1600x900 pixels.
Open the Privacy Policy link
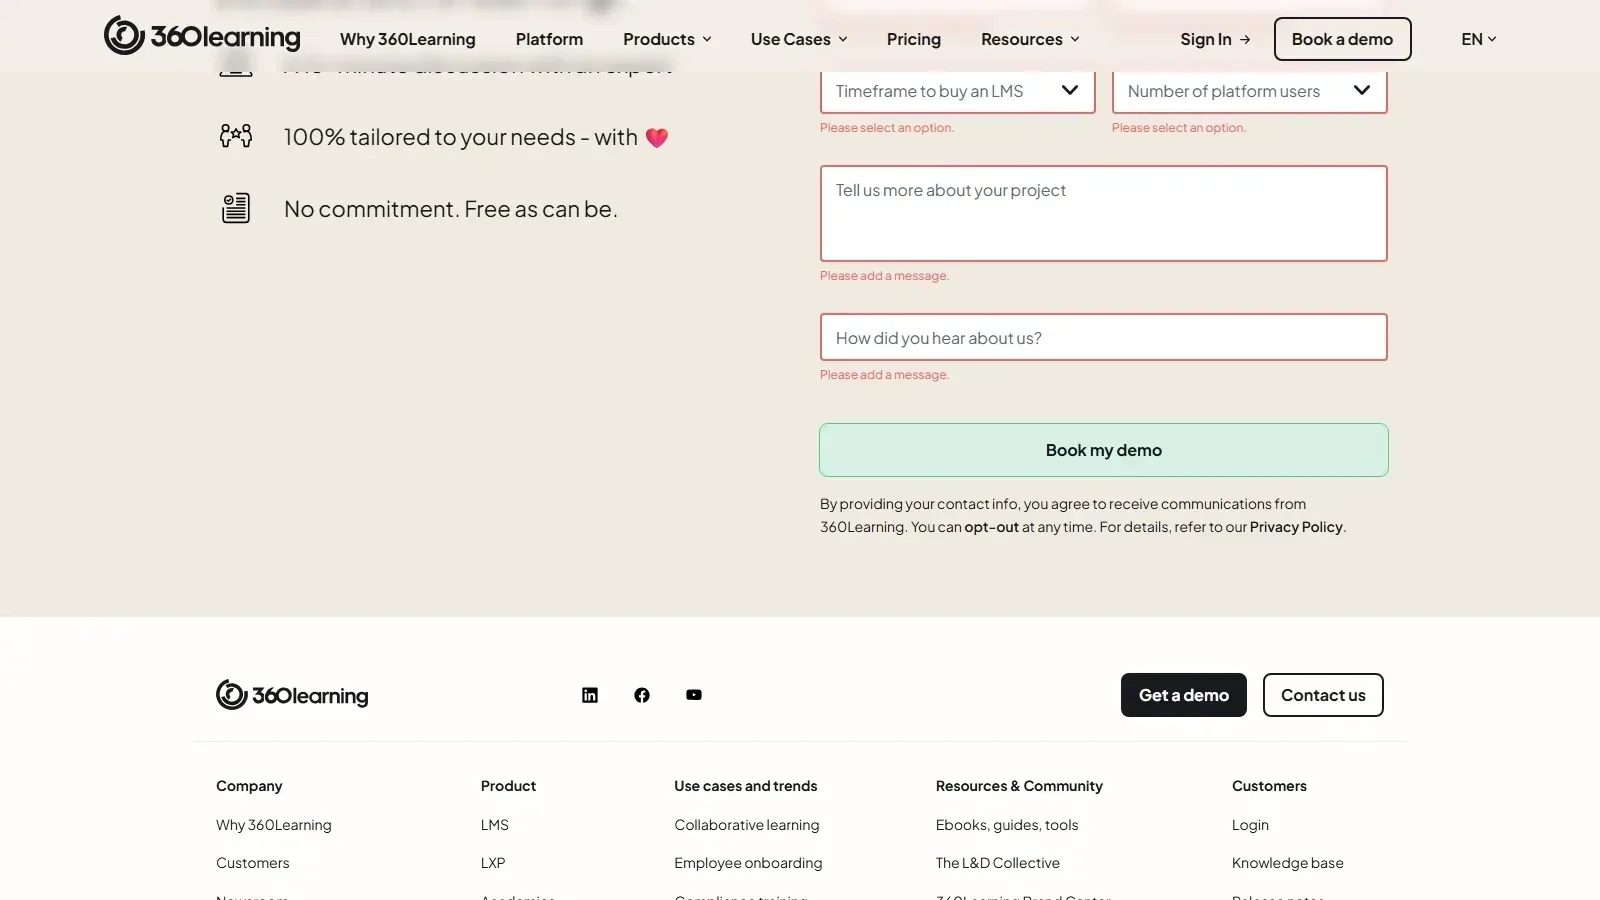tap(1296, 527)
